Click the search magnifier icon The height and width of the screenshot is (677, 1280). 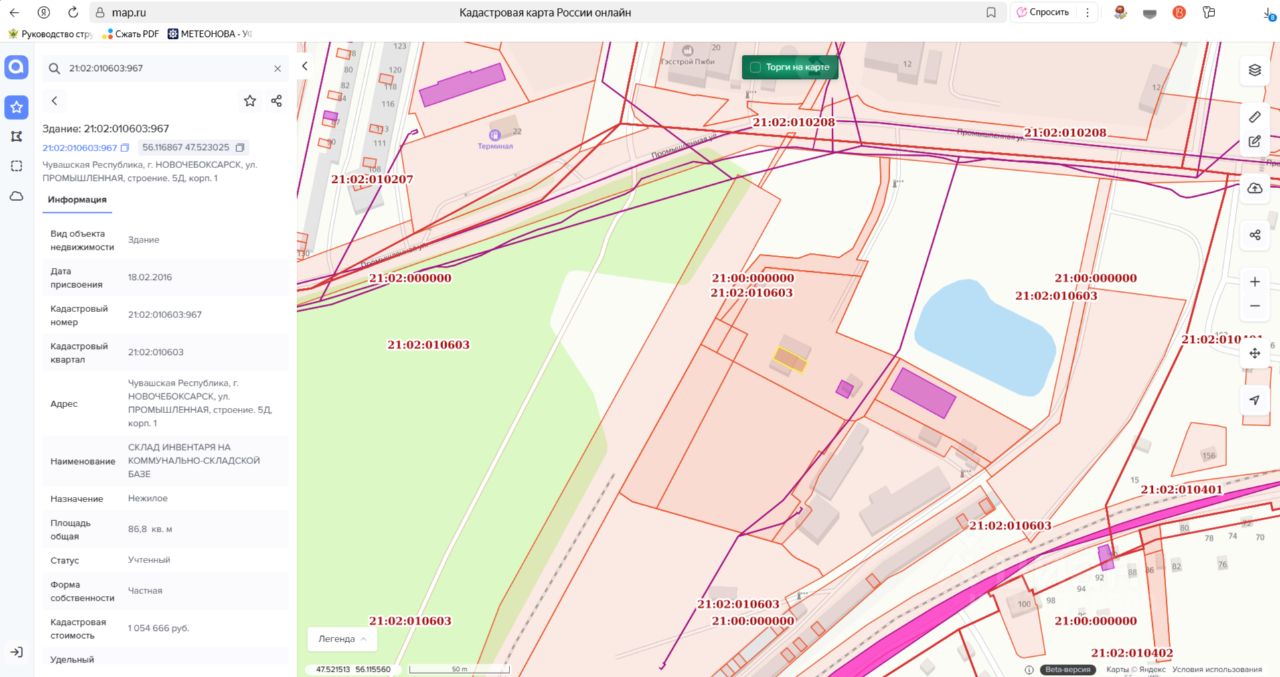click(54, 68)
